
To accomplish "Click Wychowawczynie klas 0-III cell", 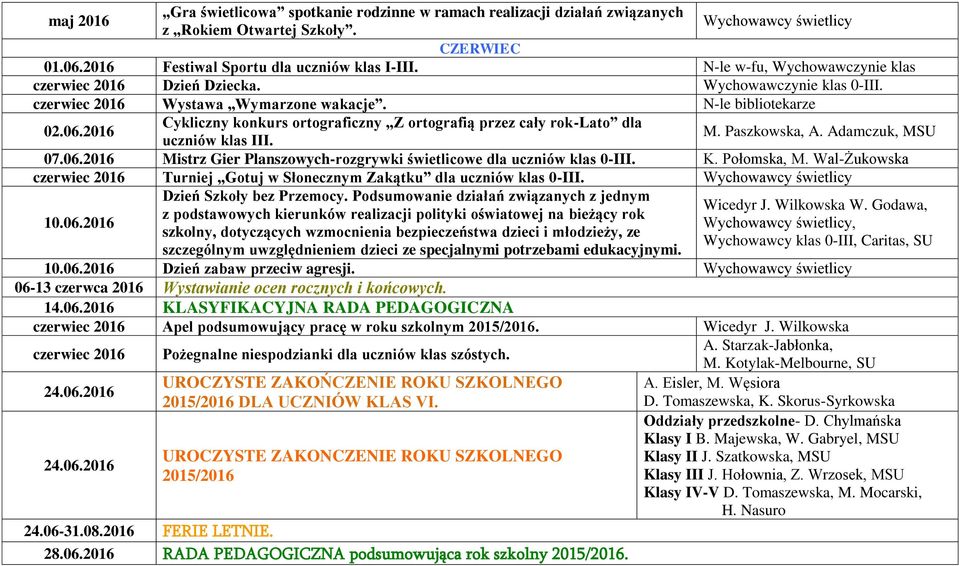I will pos(827,86).
